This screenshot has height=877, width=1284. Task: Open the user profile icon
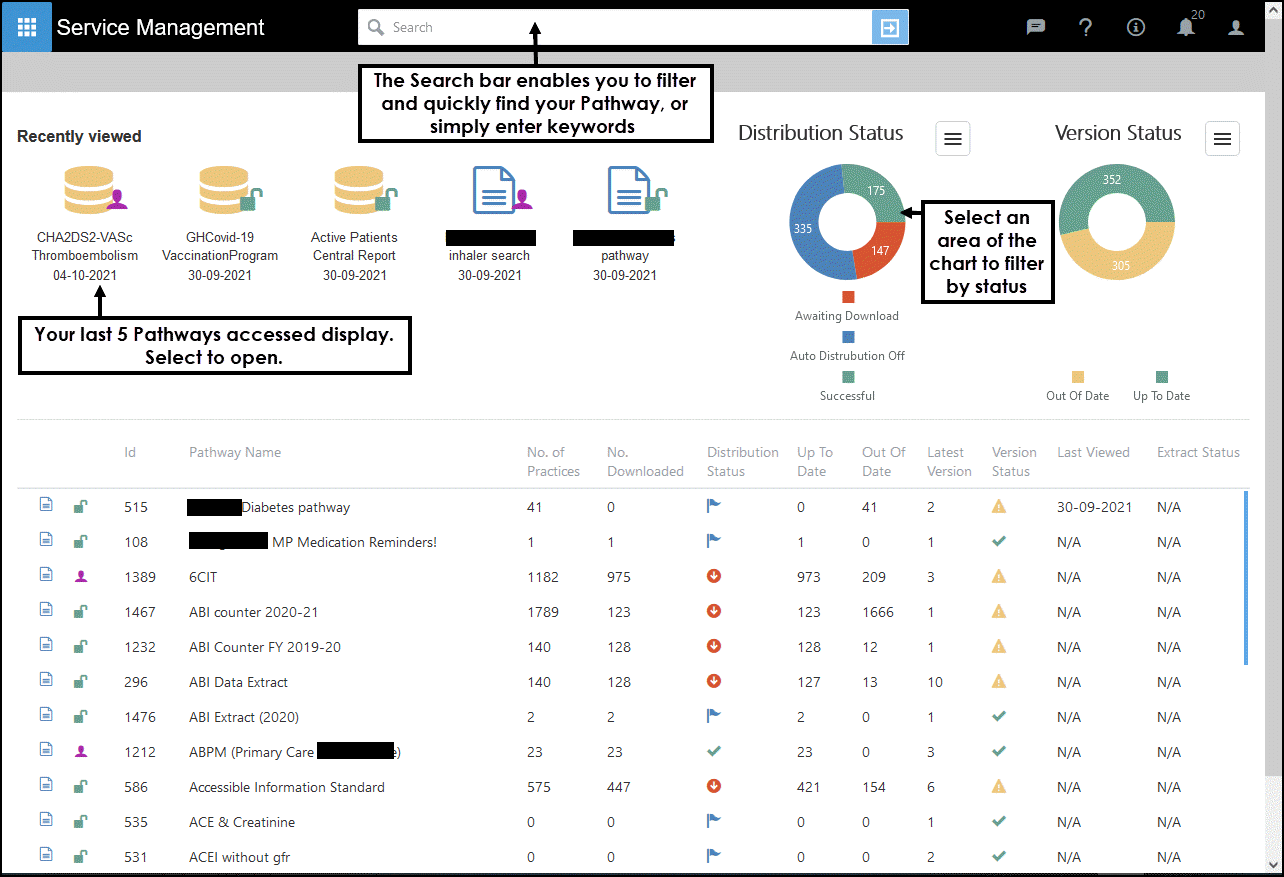click(x=1236, y=28)
